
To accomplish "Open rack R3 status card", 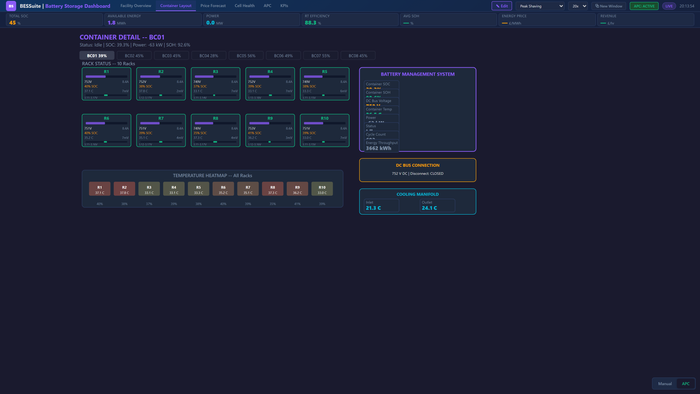I will [x=216, y=84].
